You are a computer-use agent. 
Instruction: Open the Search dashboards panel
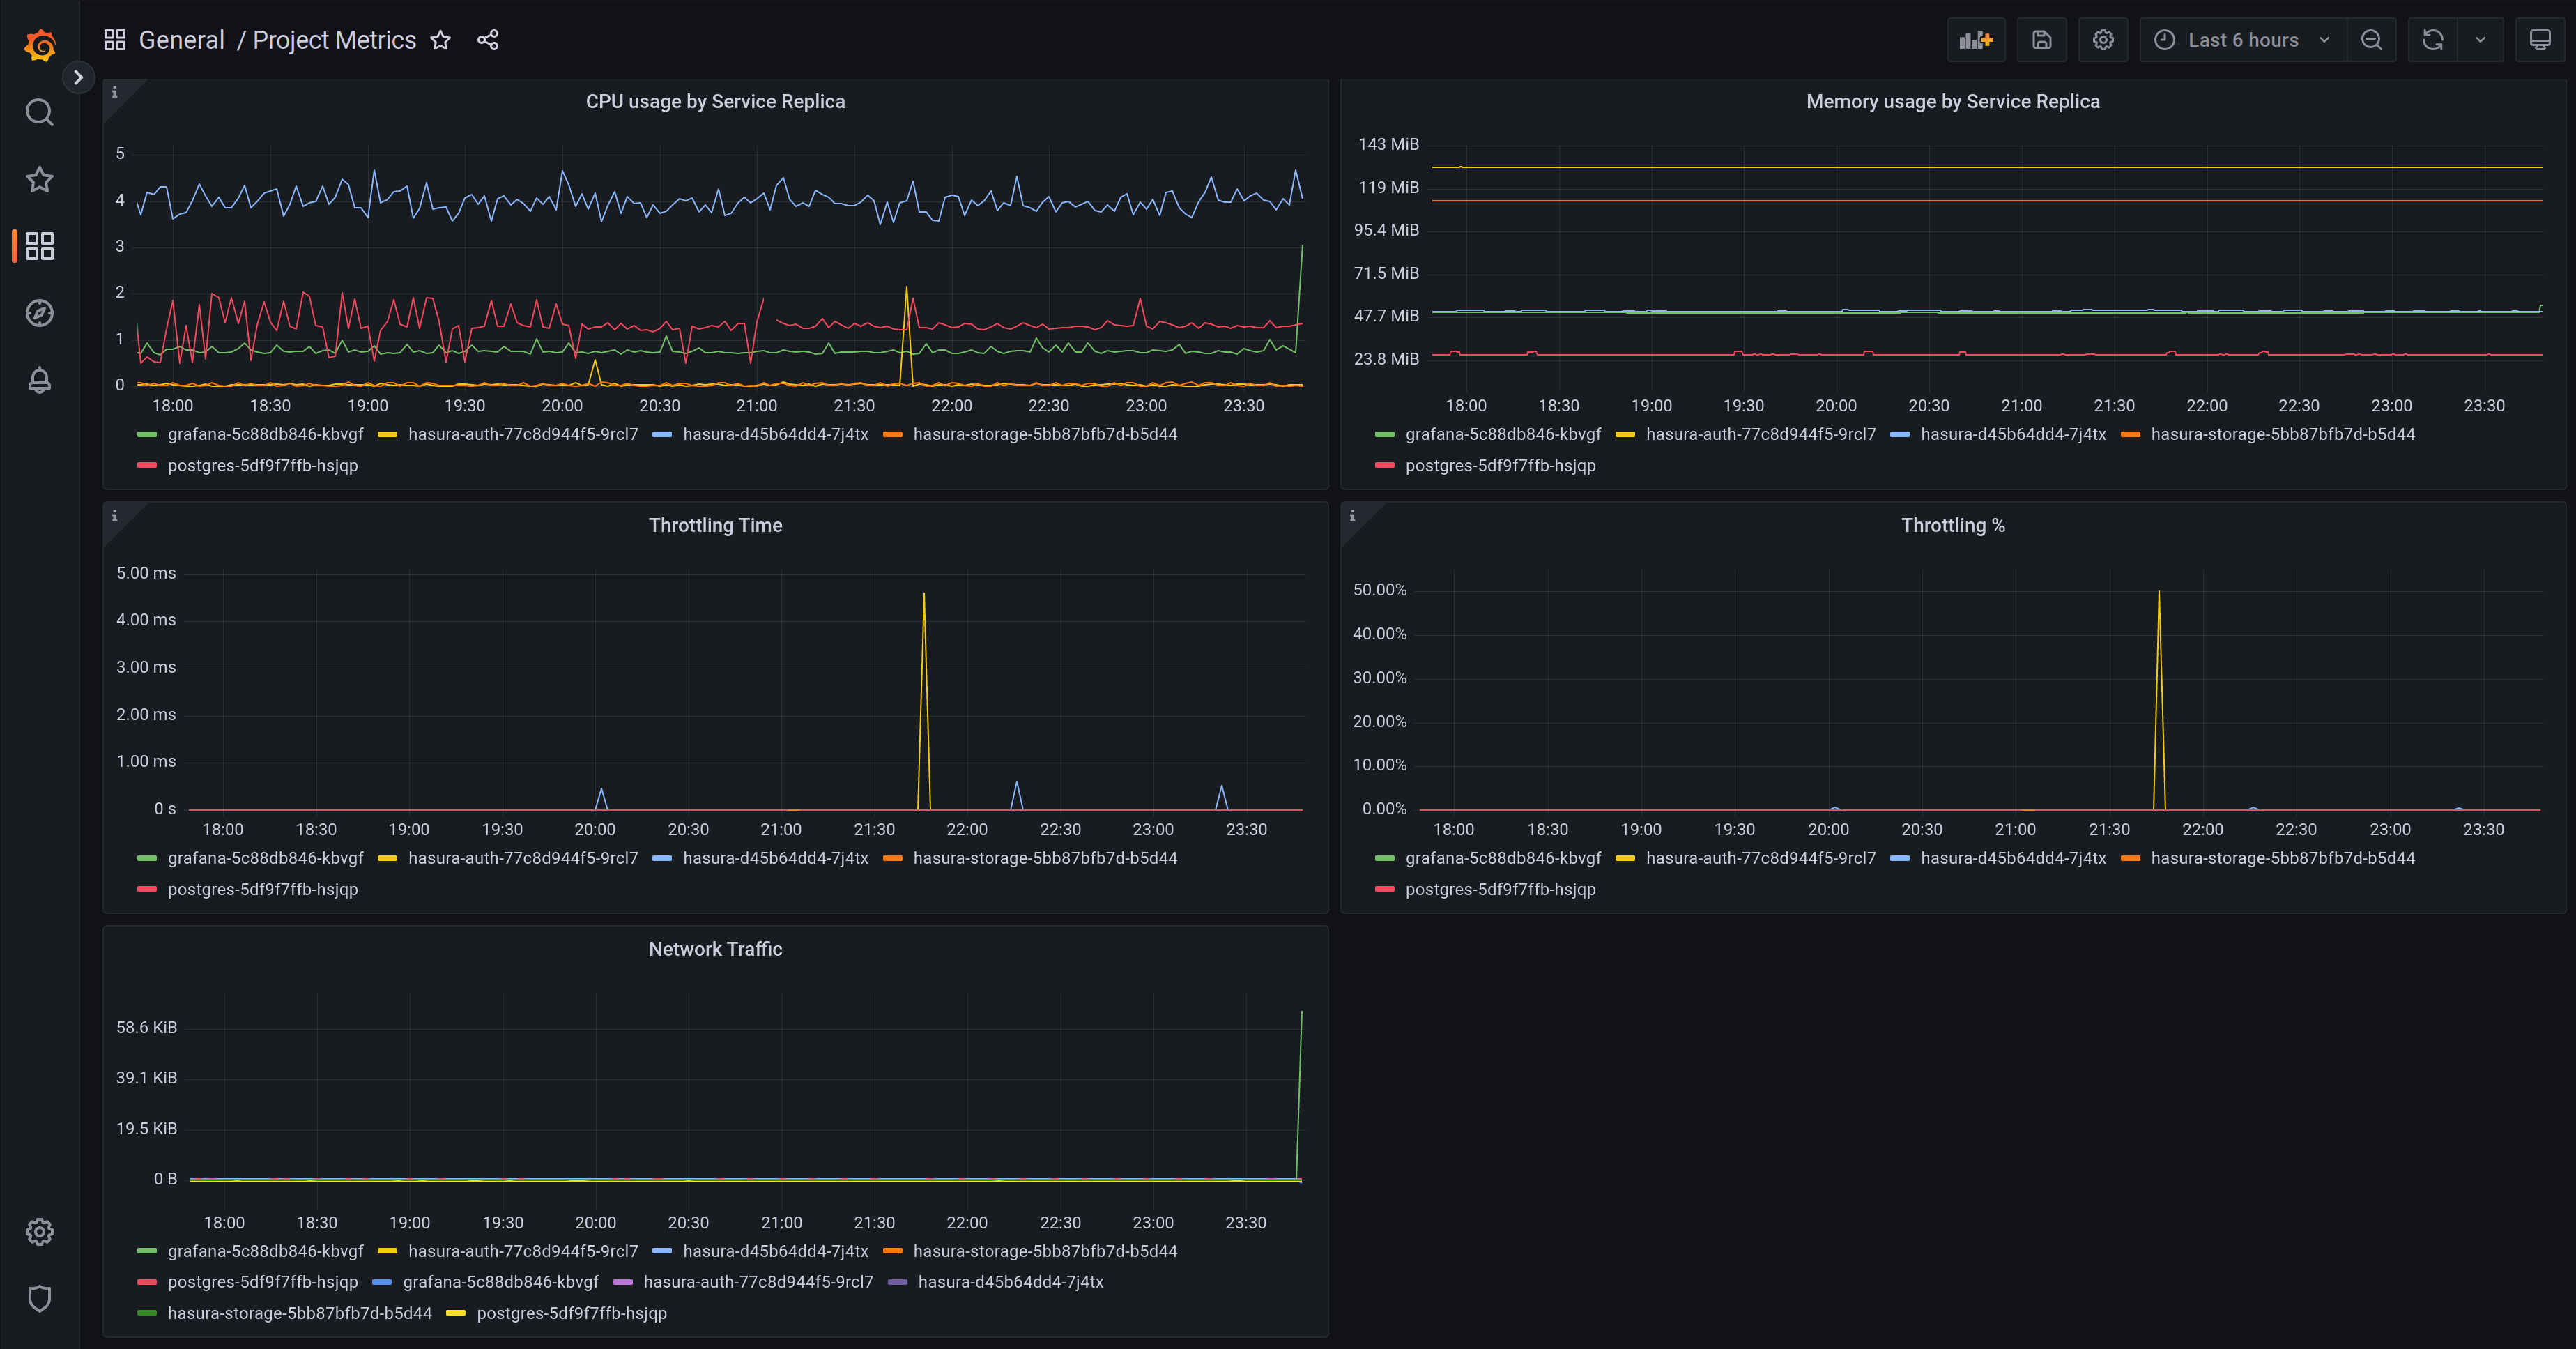pos(39,112)
